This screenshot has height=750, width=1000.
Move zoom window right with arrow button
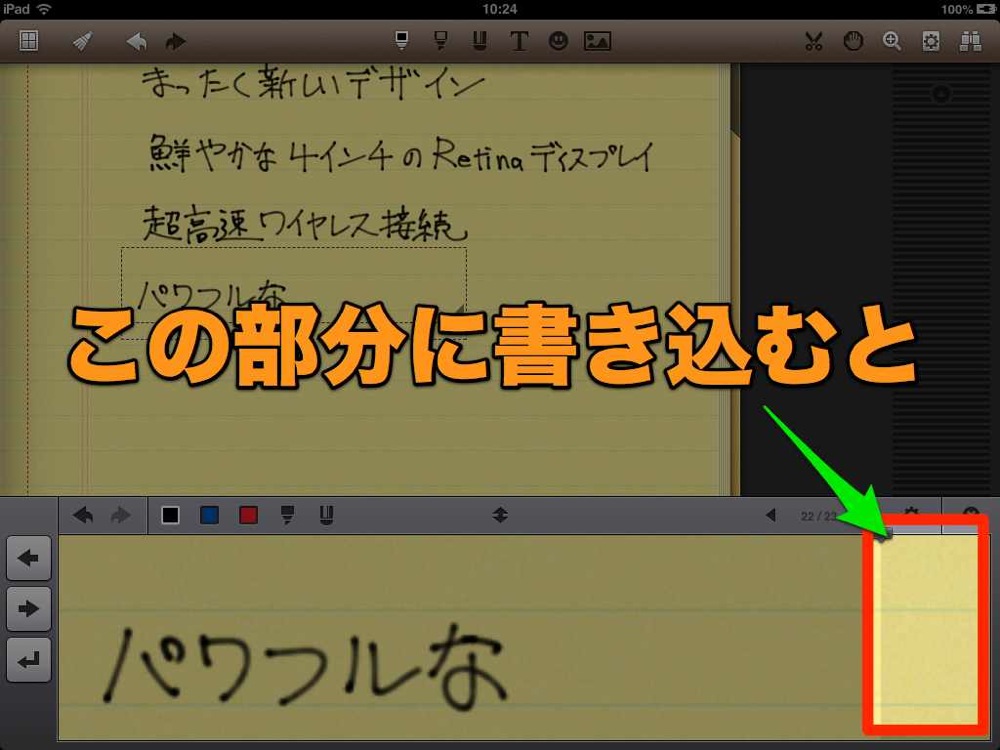(29, 608)
